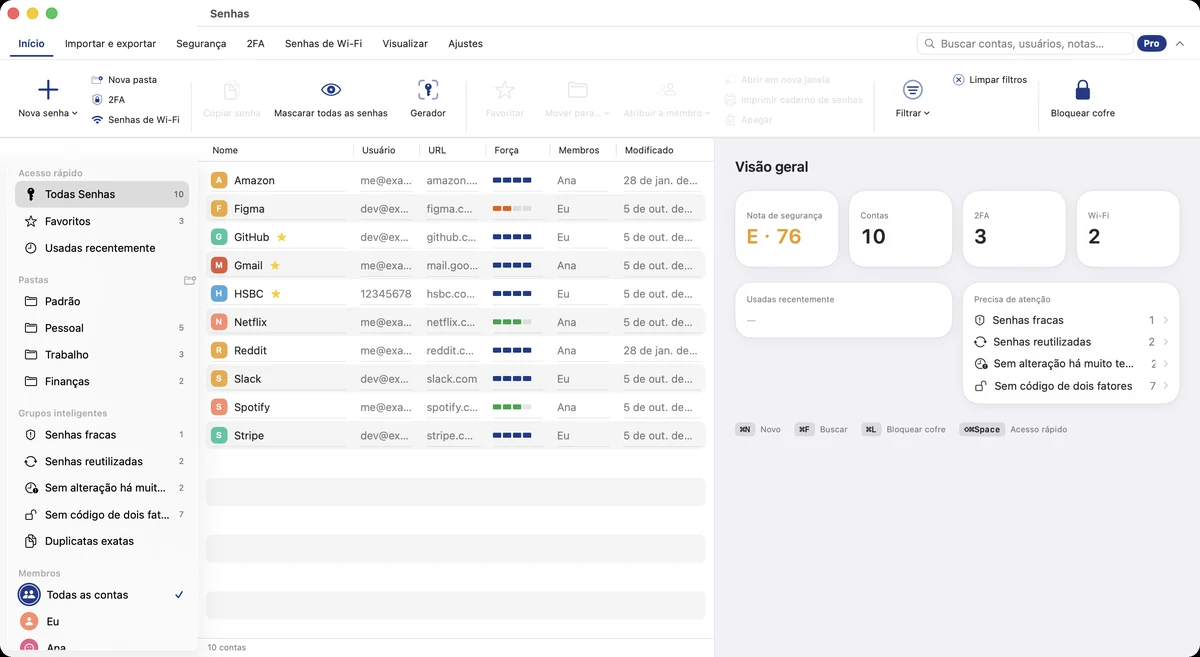
Task: Open the Nova senha dropdown arrow
Action: point(75,114)
